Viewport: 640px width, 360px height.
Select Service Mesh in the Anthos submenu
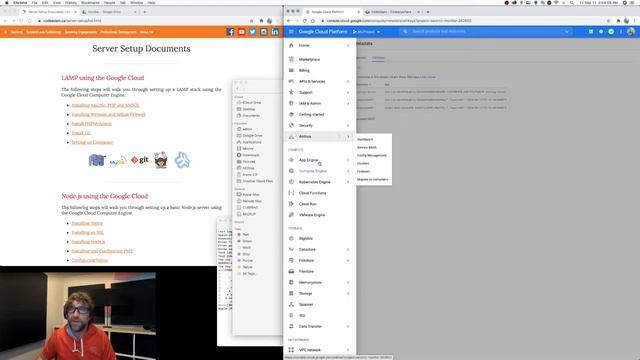coord(367,147)
